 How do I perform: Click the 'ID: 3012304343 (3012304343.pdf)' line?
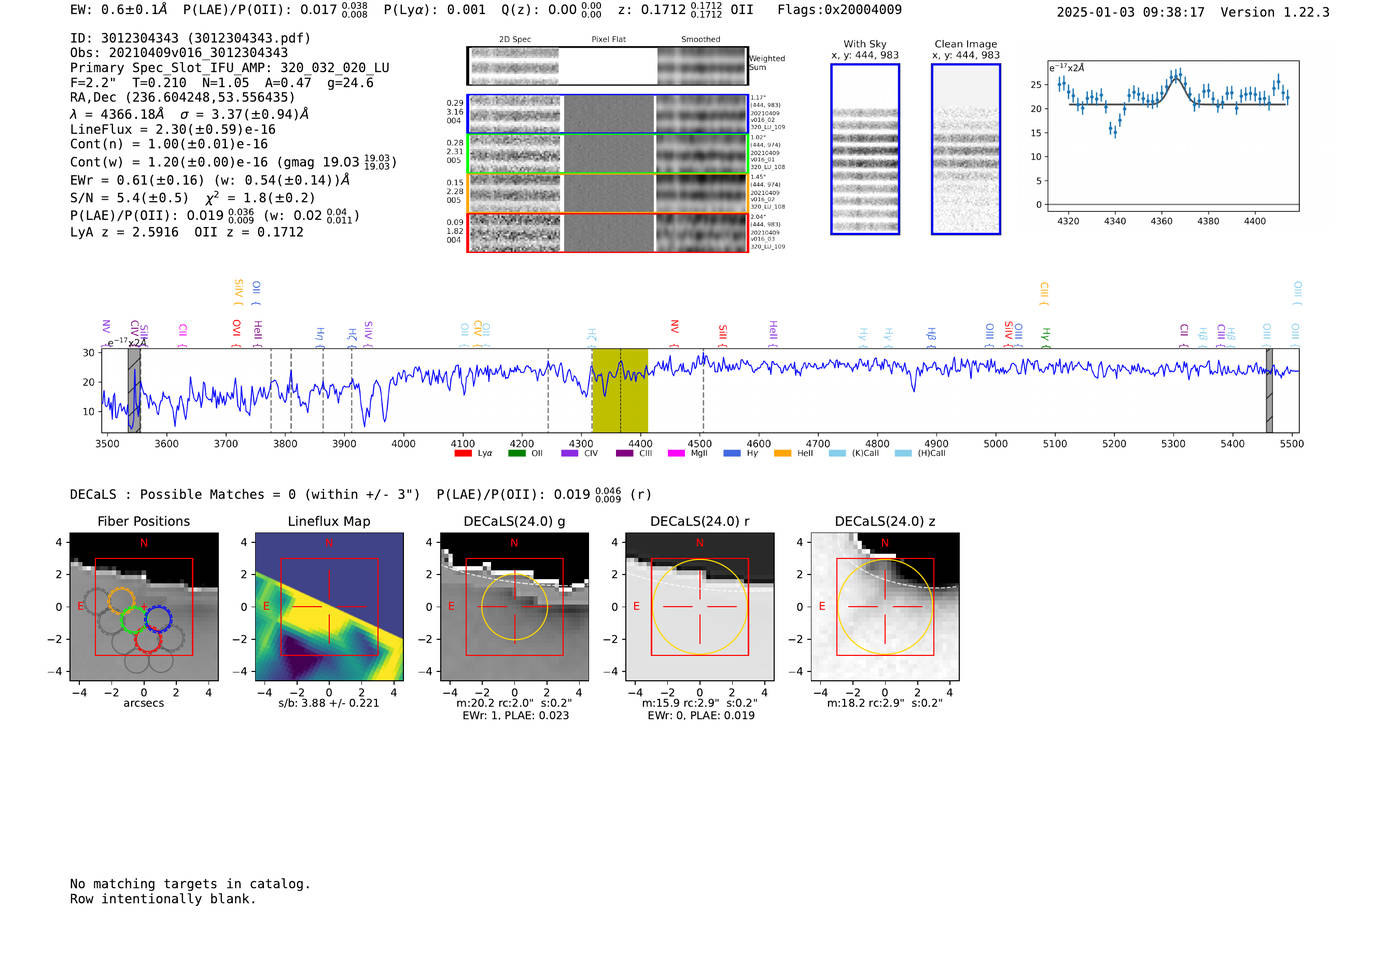190,38
